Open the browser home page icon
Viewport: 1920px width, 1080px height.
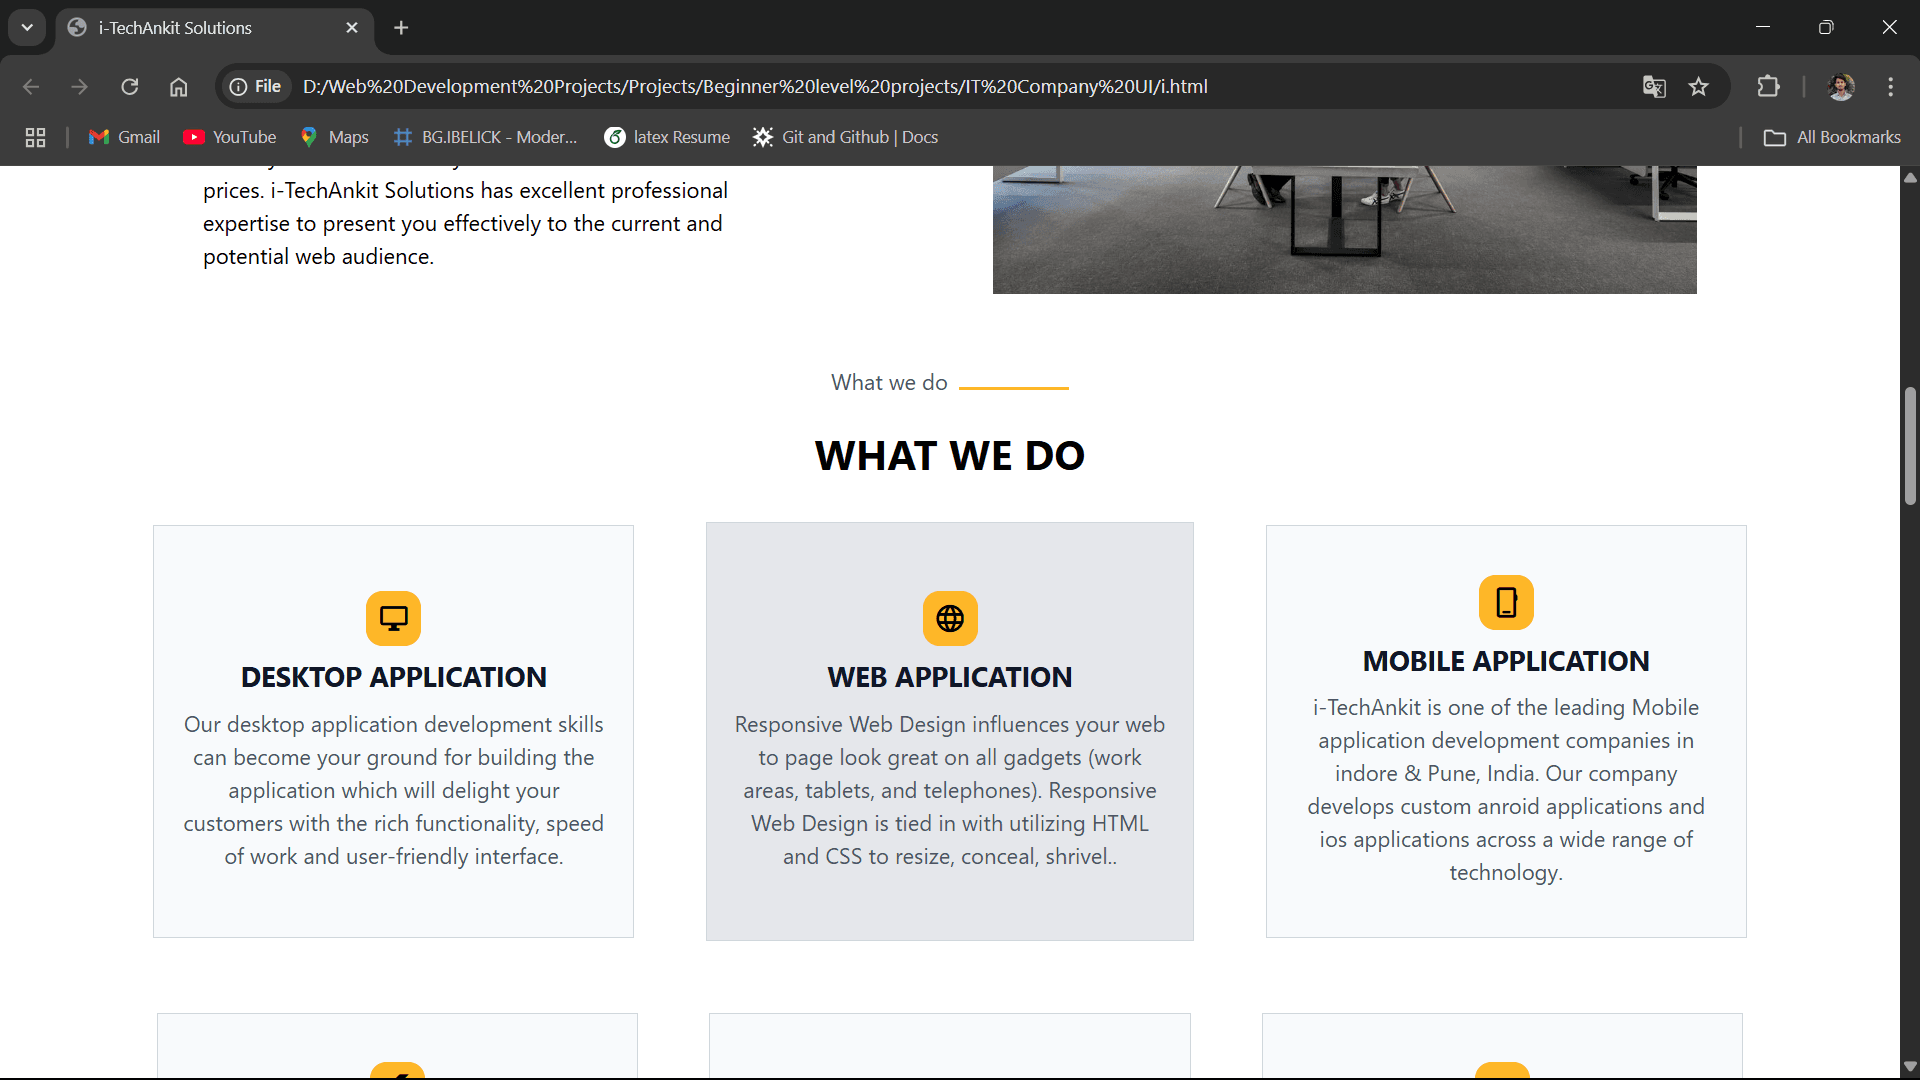pyautogui.click(x=179, y=87)
